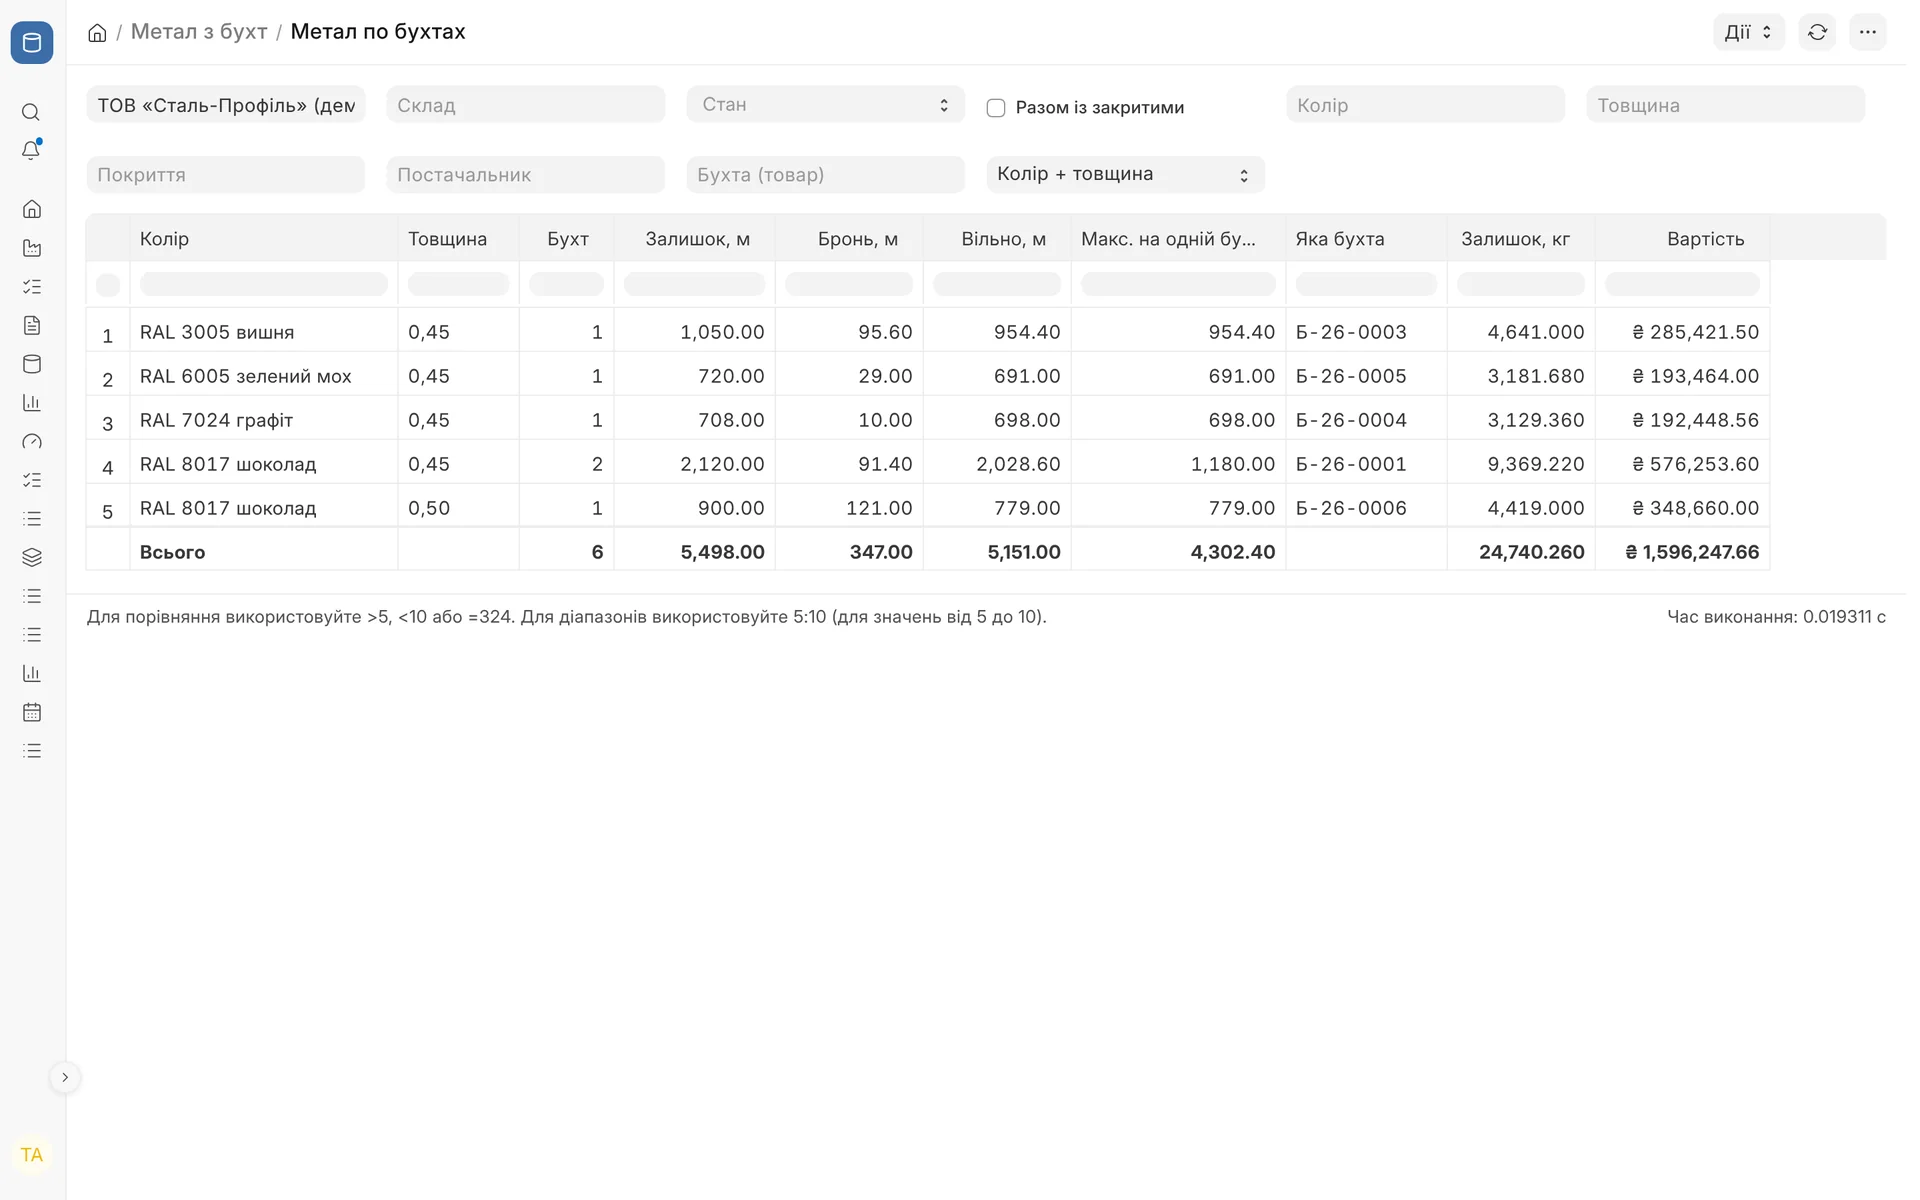Screen dimensions: 1920x1200
Task: Click the 'Метал по бухтах' page title
Action: pos(378,32)
